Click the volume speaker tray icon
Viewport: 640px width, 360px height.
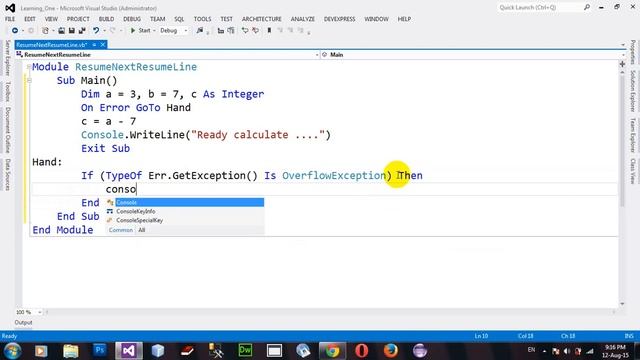(x=567, y=351)
